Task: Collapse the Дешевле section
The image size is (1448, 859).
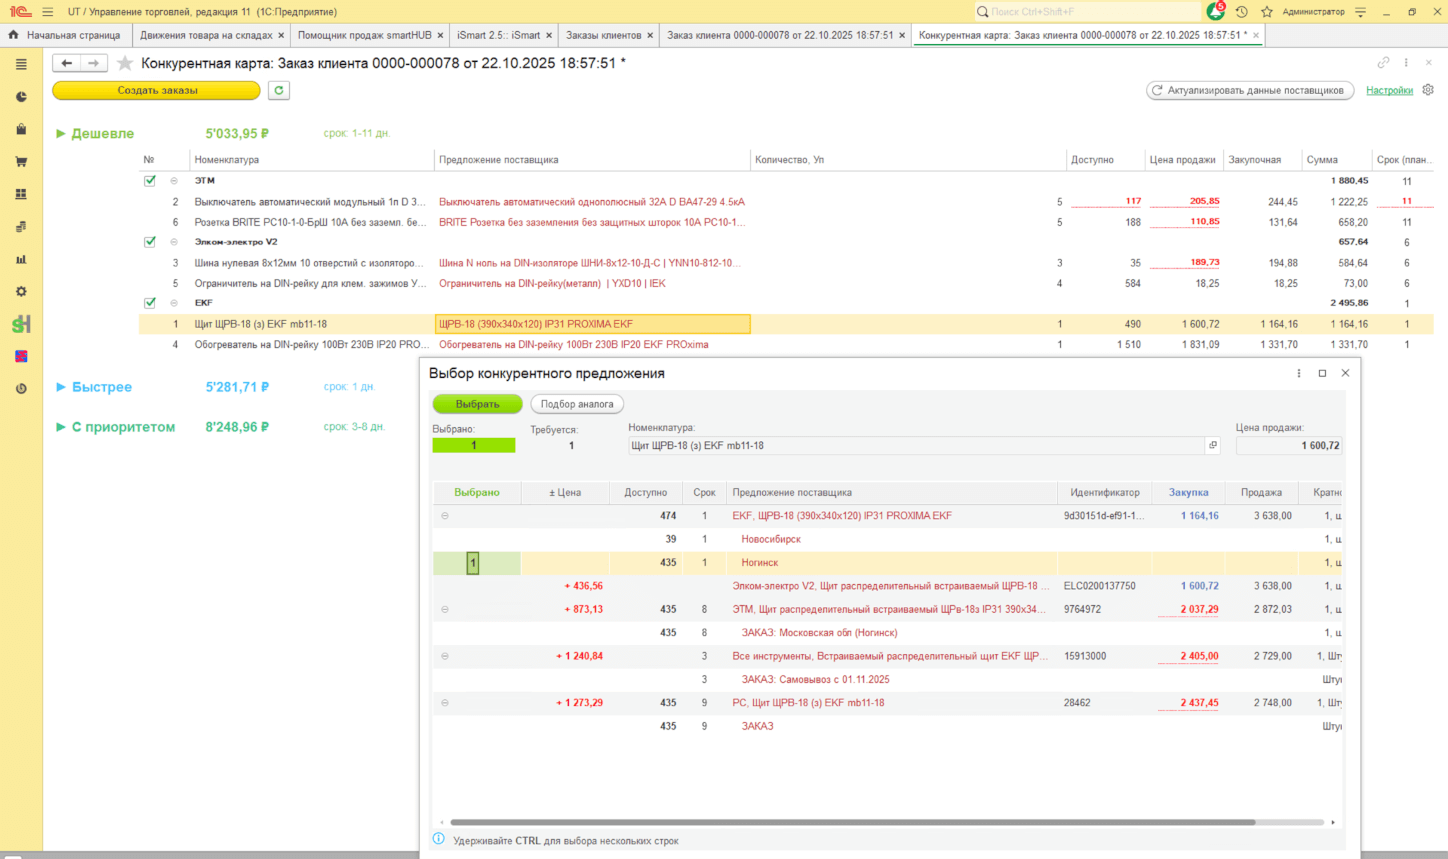Action: click(x=61, y=134)
